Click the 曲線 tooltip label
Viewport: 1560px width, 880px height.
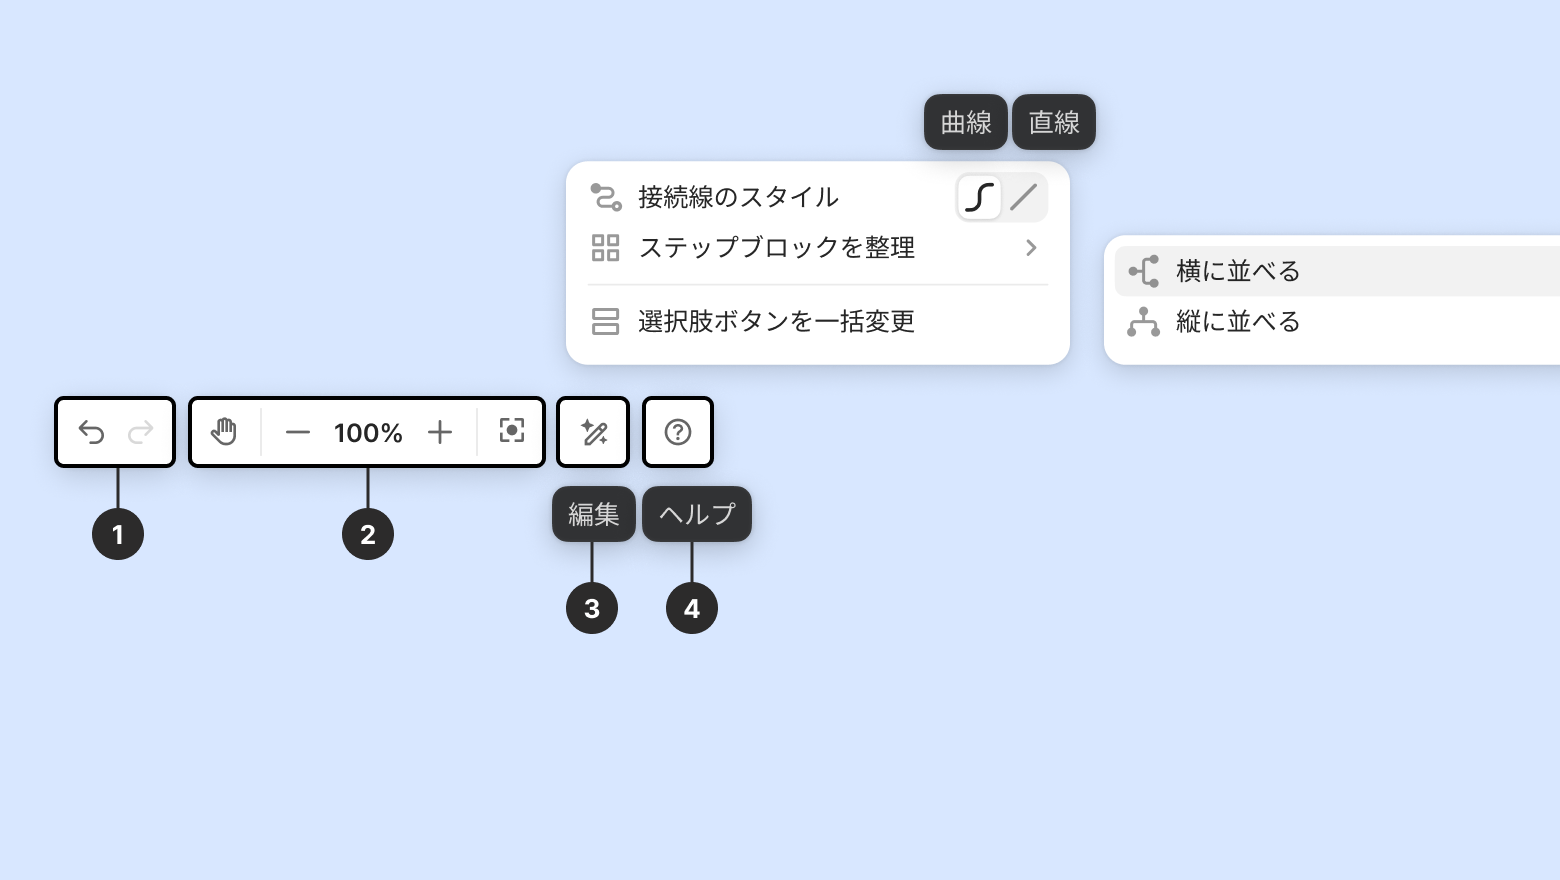coord(966,122)
